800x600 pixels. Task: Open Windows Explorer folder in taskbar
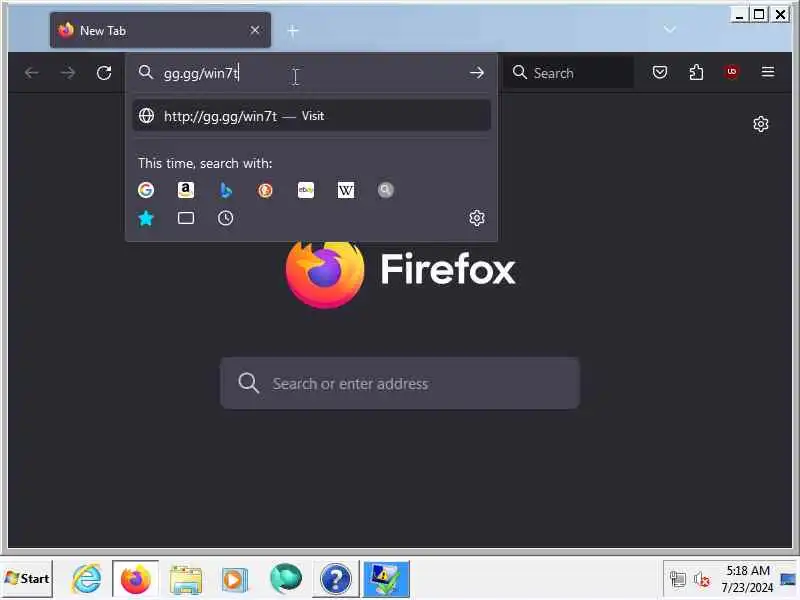pyautogui.click(x=186, y=580)
